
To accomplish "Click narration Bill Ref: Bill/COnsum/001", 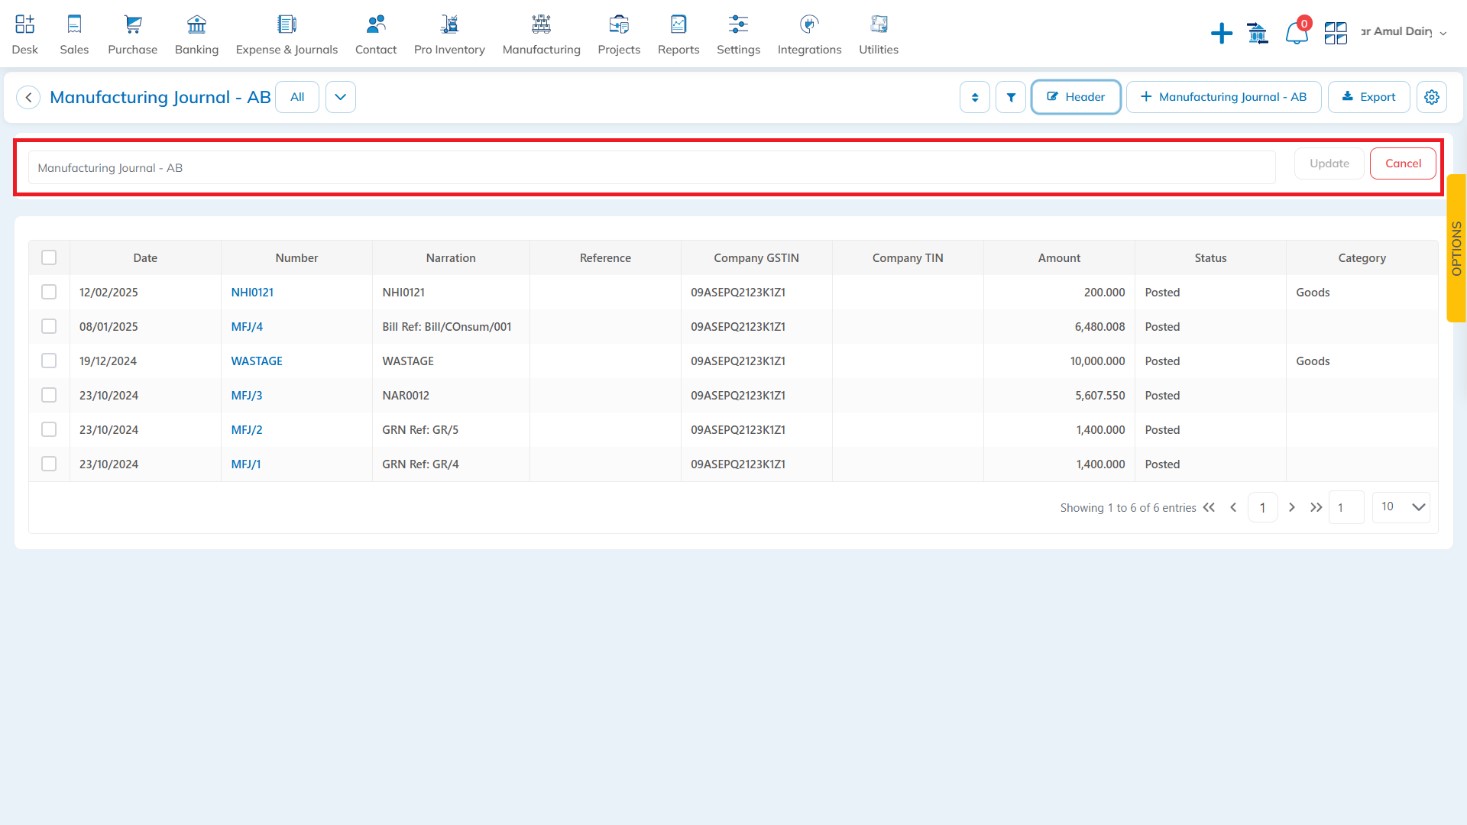I will tap(447, 326).
